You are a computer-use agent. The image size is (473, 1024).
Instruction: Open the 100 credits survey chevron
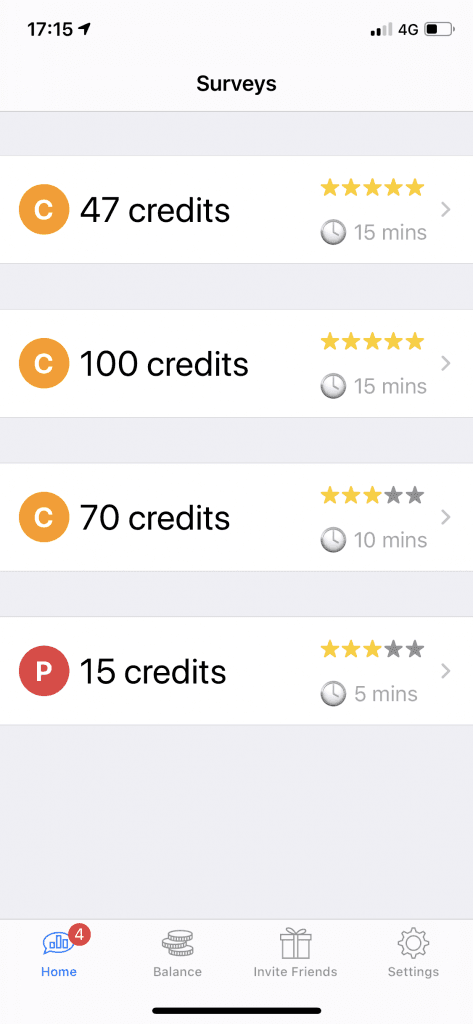(x=446, y=363)
